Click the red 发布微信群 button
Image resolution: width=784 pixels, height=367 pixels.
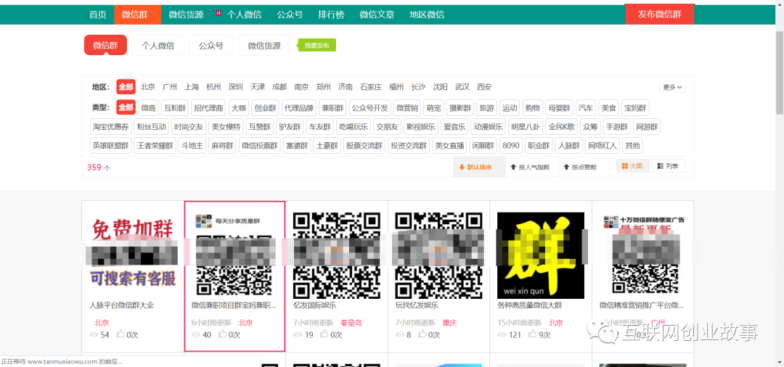point(660,14)
